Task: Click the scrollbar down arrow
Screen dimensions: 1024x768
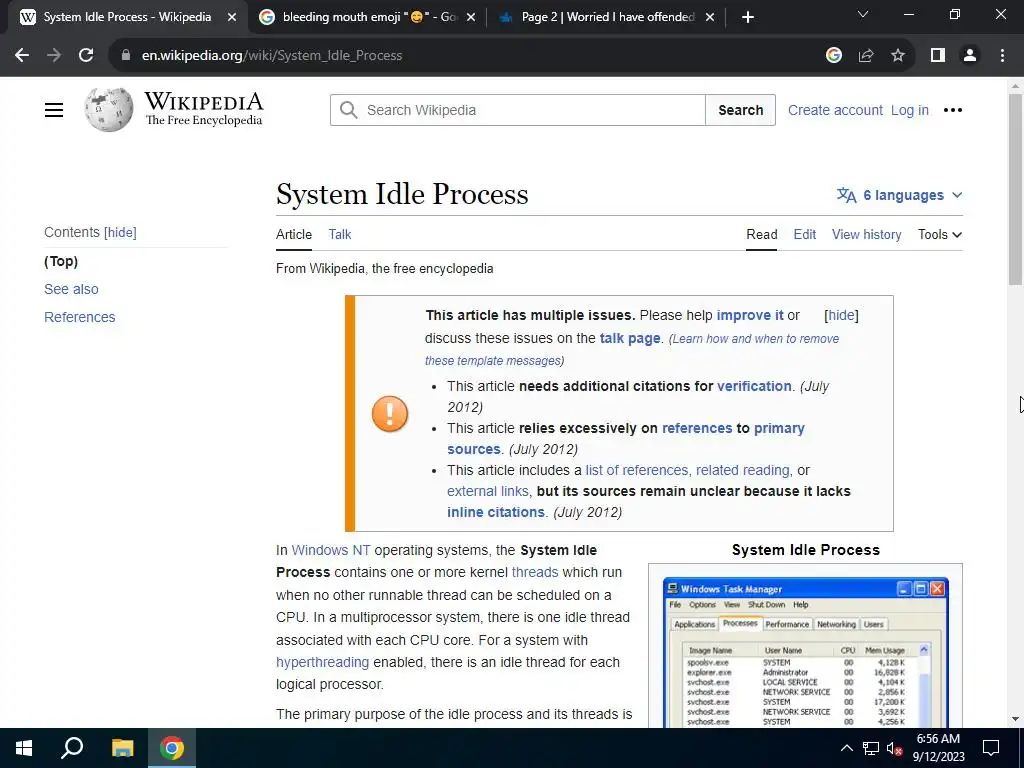Action: [1015, 719]
